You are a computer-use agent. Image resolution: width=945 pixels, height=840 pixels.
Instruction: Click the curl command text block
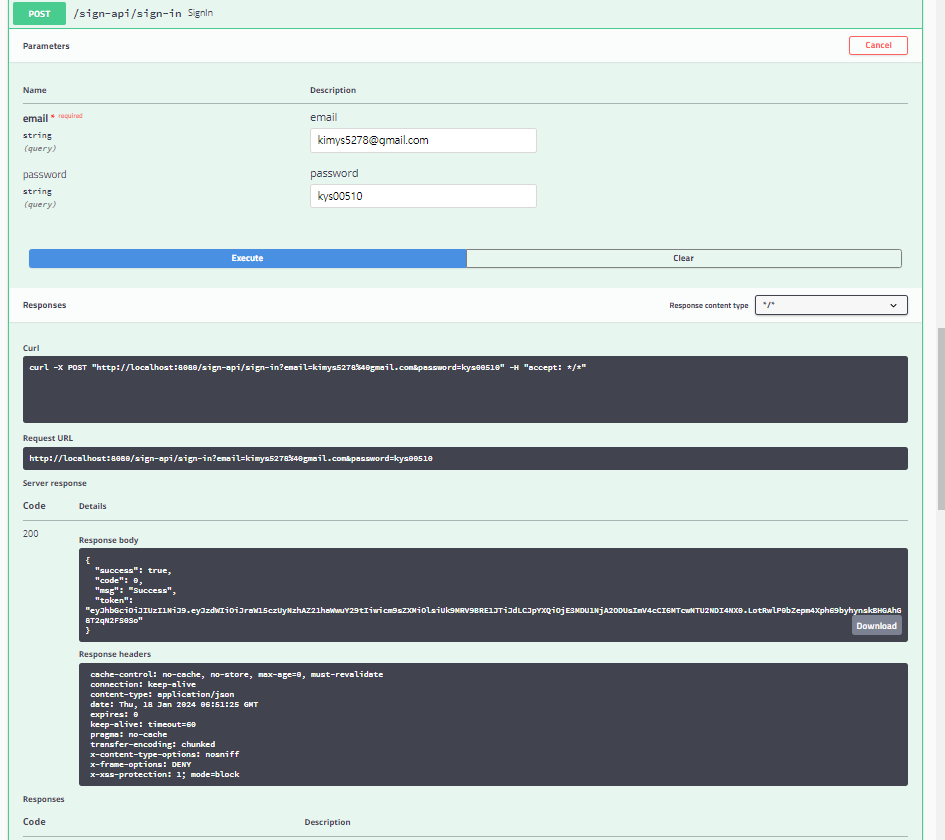coord(465,389)
